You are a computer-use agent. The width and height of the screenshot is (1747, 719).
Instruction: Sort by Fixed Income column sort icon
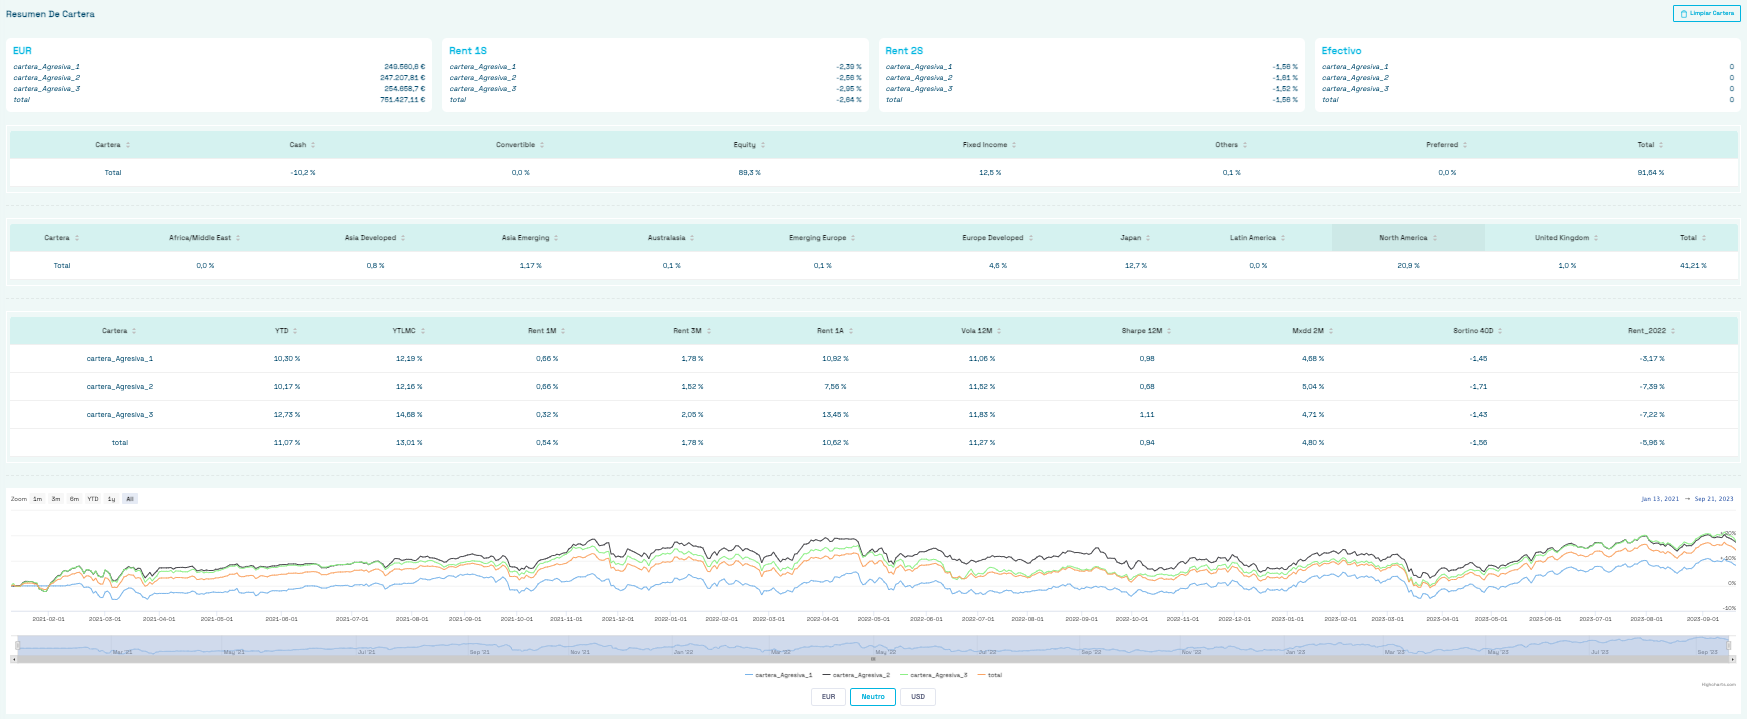coord(1014,145)
